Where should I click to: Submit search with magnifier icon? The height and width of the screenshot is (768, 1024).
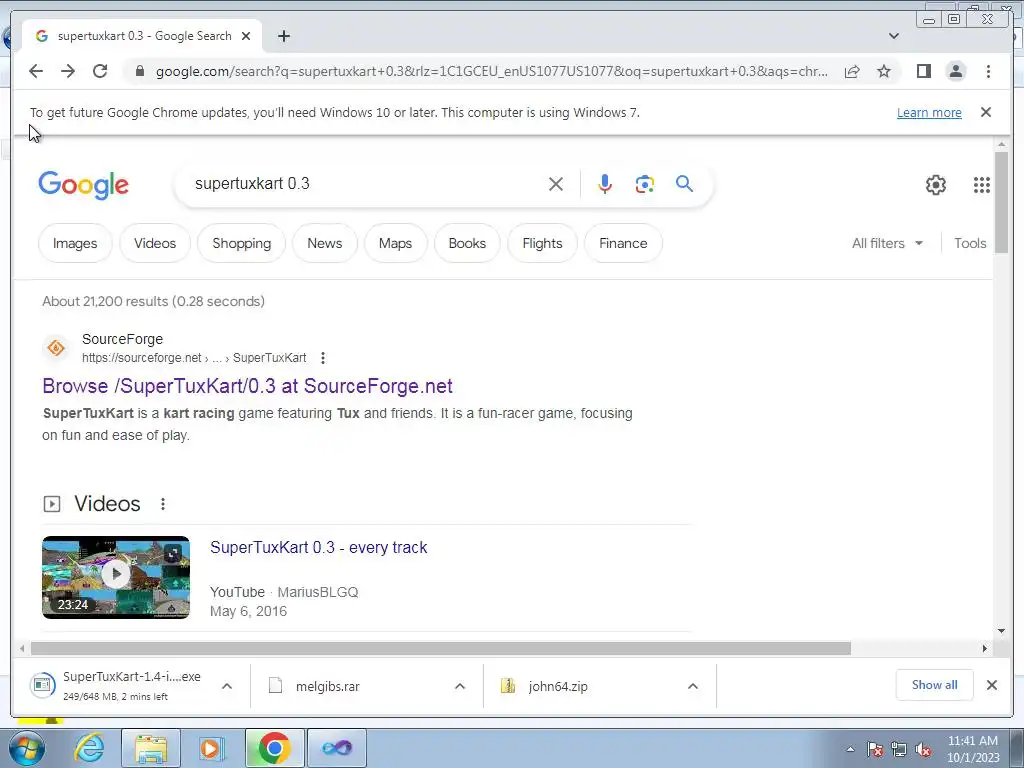(x=684, y=184)
